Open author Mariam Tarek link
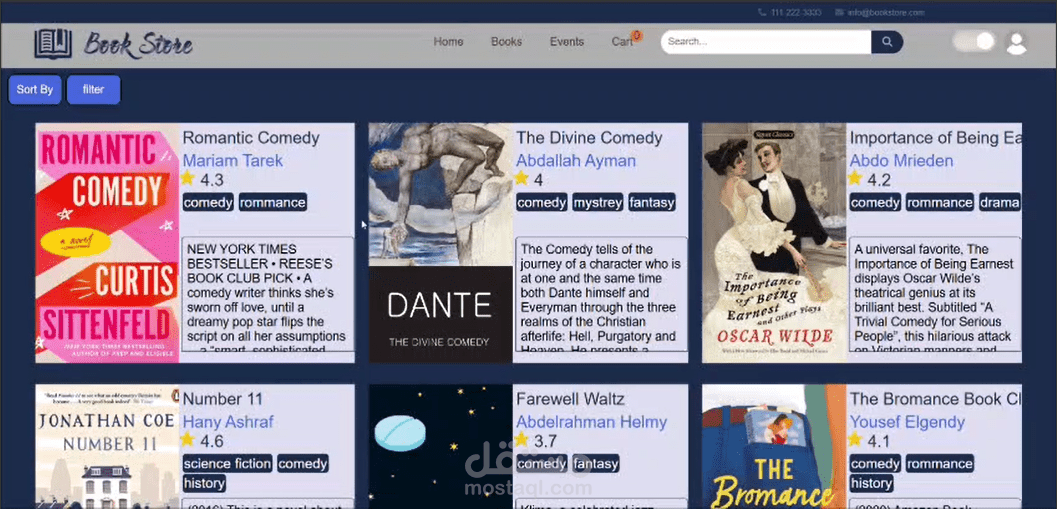1057x509 pixels. coord(233,161)
